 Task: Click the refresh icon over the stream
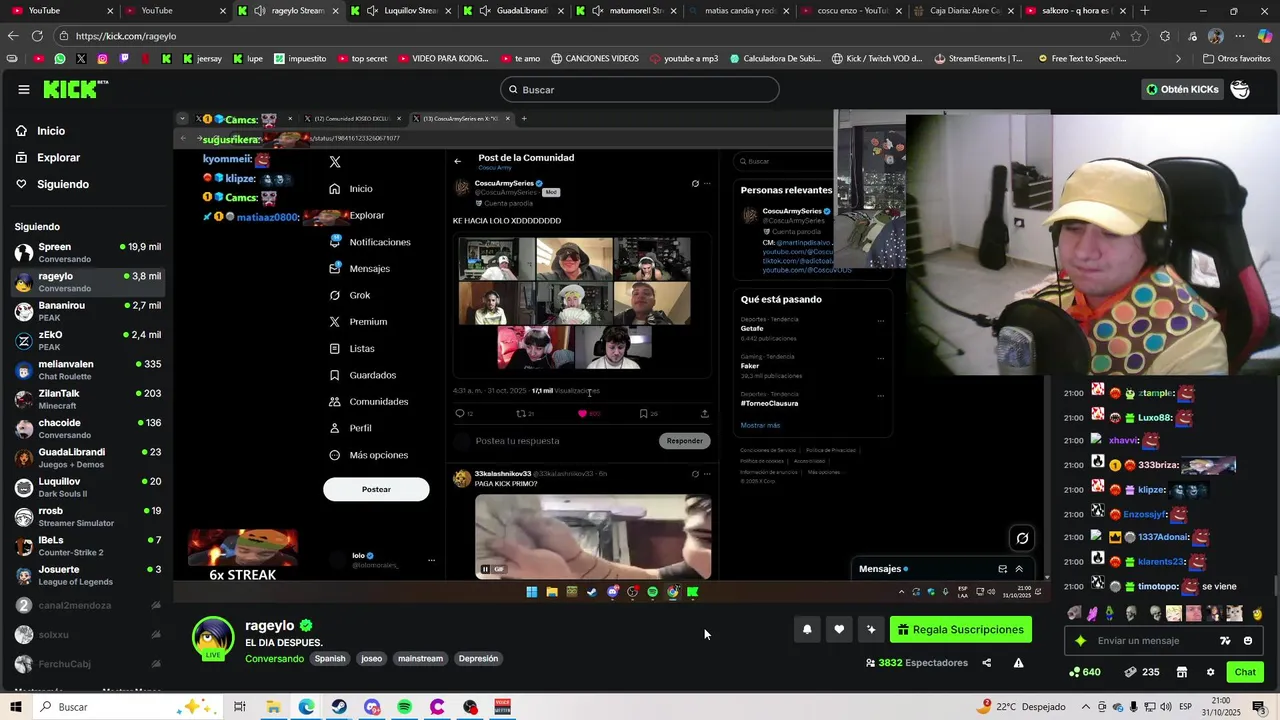(x=1022, y=538)
